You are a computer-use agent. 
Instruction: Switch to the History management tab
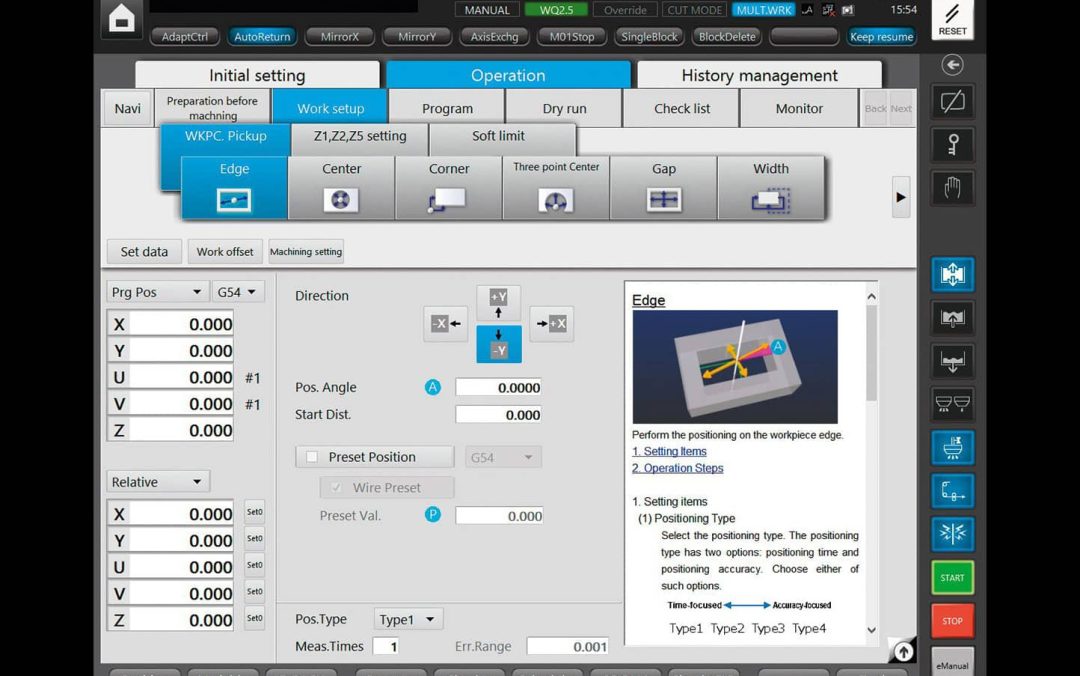point(759,75)
